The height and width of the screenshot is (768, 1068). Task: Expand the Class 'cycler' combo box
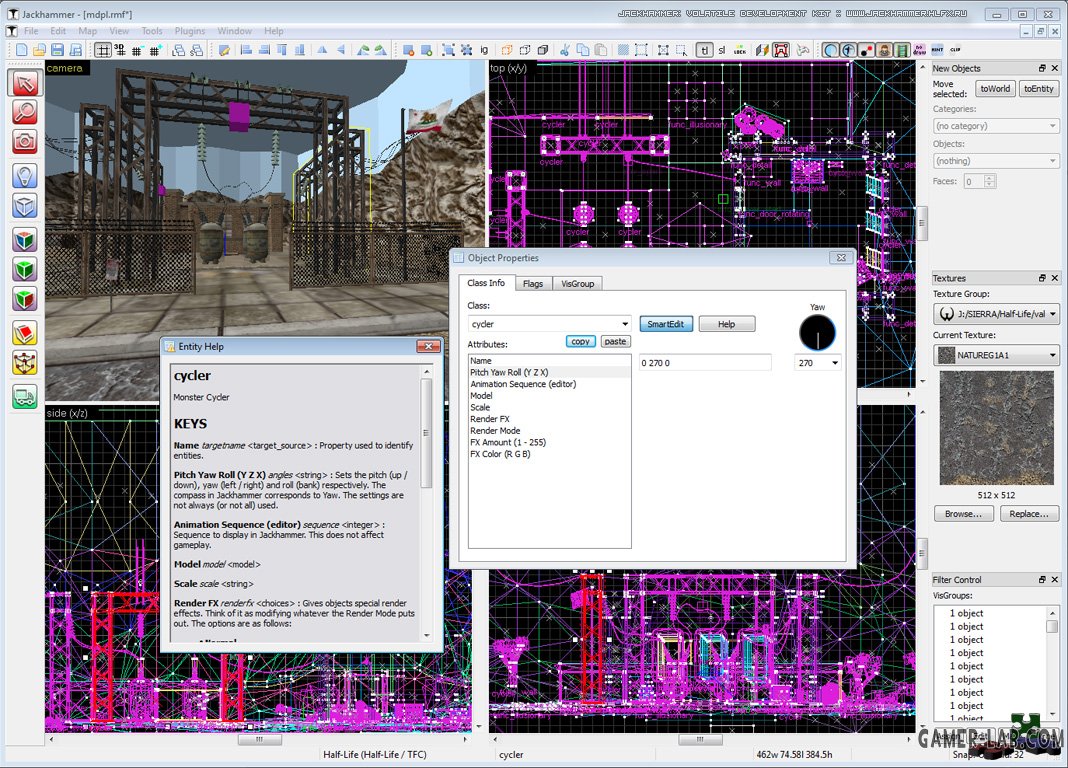(550, 324)
